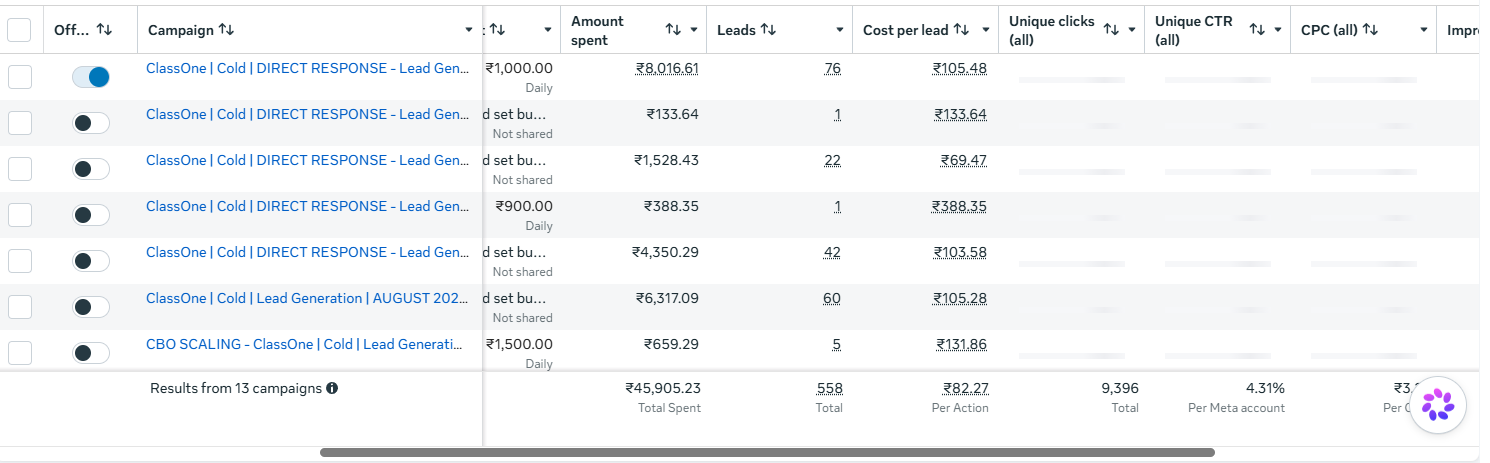Screen dimensions: 1490x463
Task: Click the ₹6,317.09 amount spent cell
Action: [667, 299]
